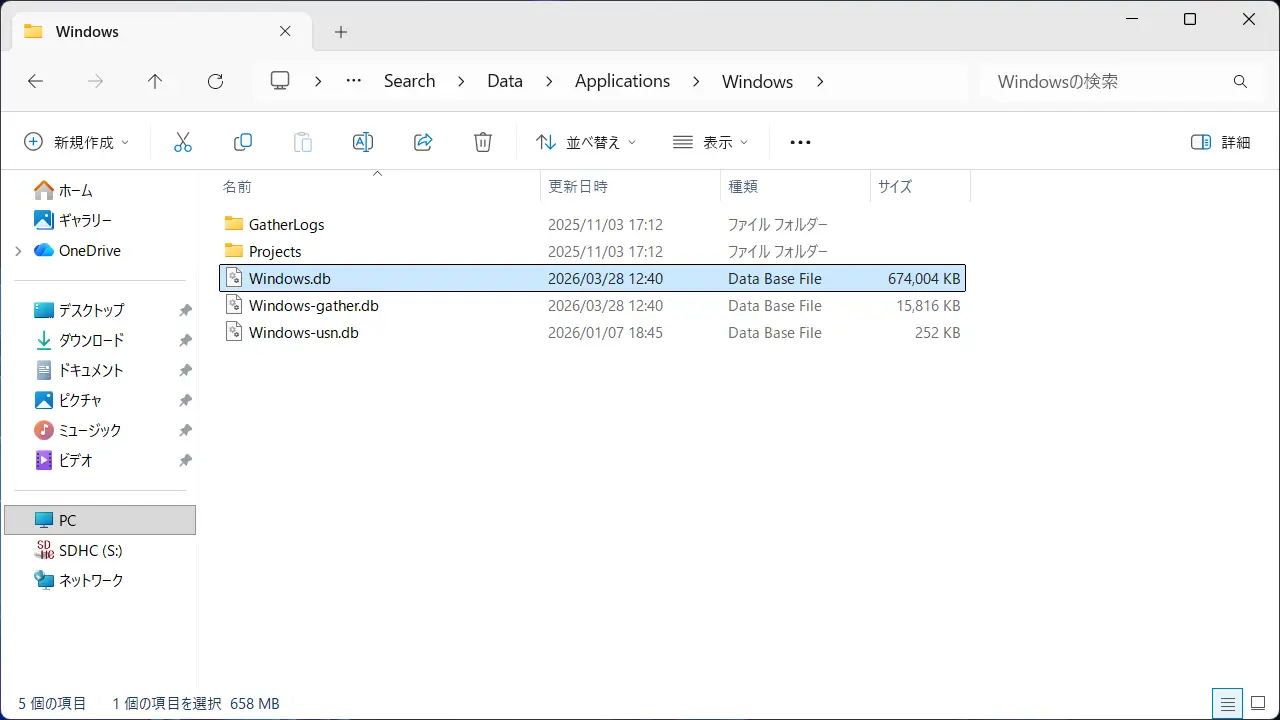Viewport: 1280px width, 720px height.
Task: Open the 並べ替え sort dropdown
Action: click(x=586, y=142)
